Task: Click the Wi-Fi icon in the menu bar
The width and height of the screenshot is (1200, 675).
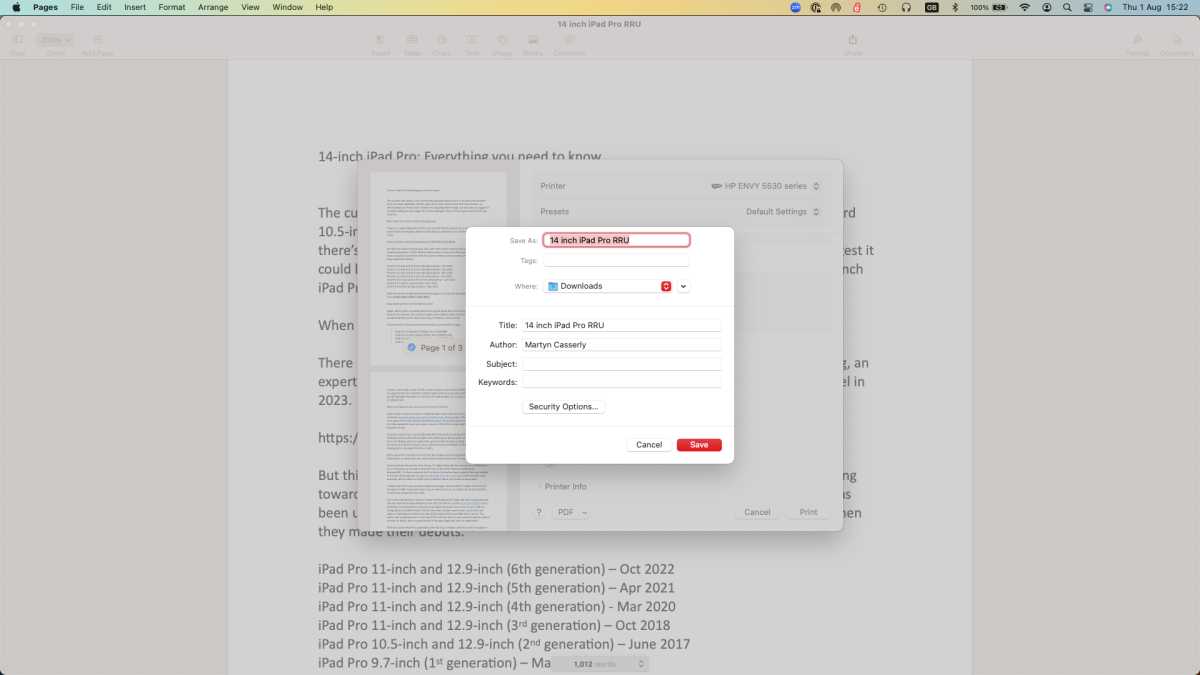Action: [1025, 7]
